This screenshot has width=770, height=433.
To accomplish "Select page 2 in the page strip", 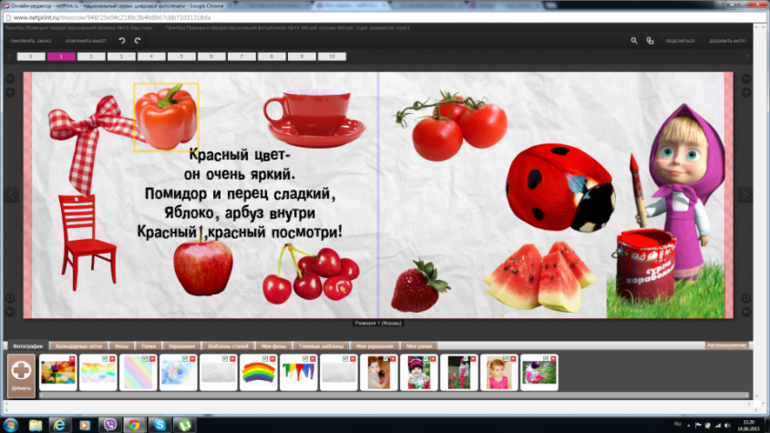I will 91,57.
